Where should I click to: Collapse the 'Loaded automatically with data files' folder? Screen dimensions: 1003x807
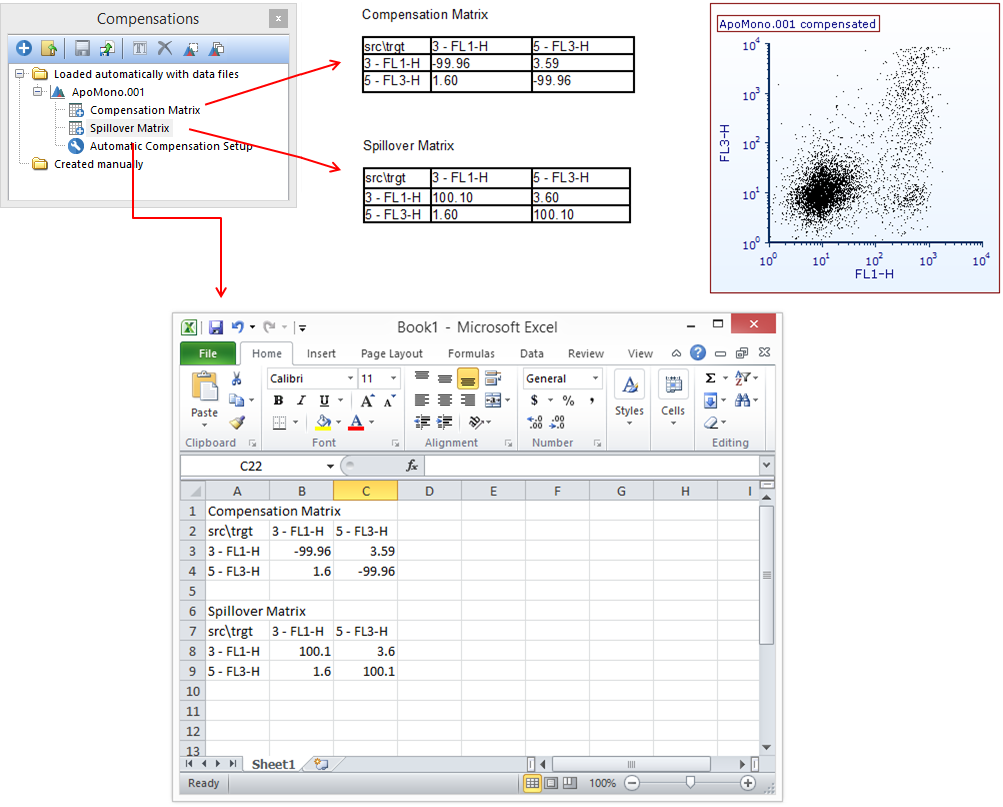point(20,74)
